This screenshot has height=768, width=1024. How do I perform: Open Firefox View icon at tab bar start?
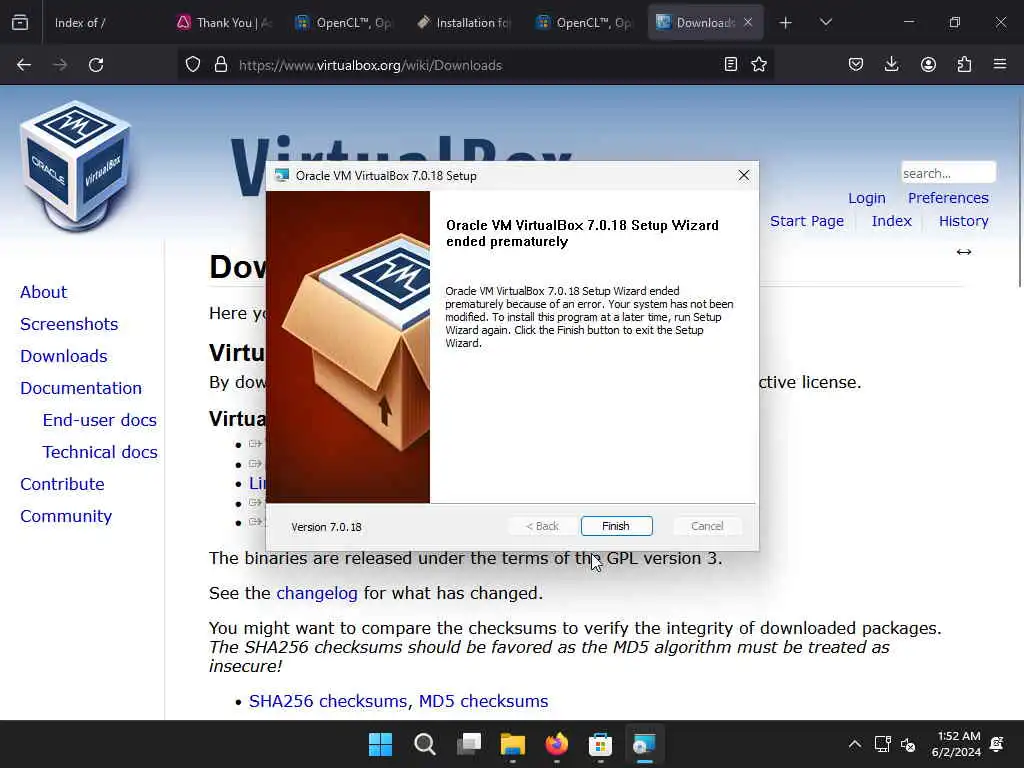[20, 22]
